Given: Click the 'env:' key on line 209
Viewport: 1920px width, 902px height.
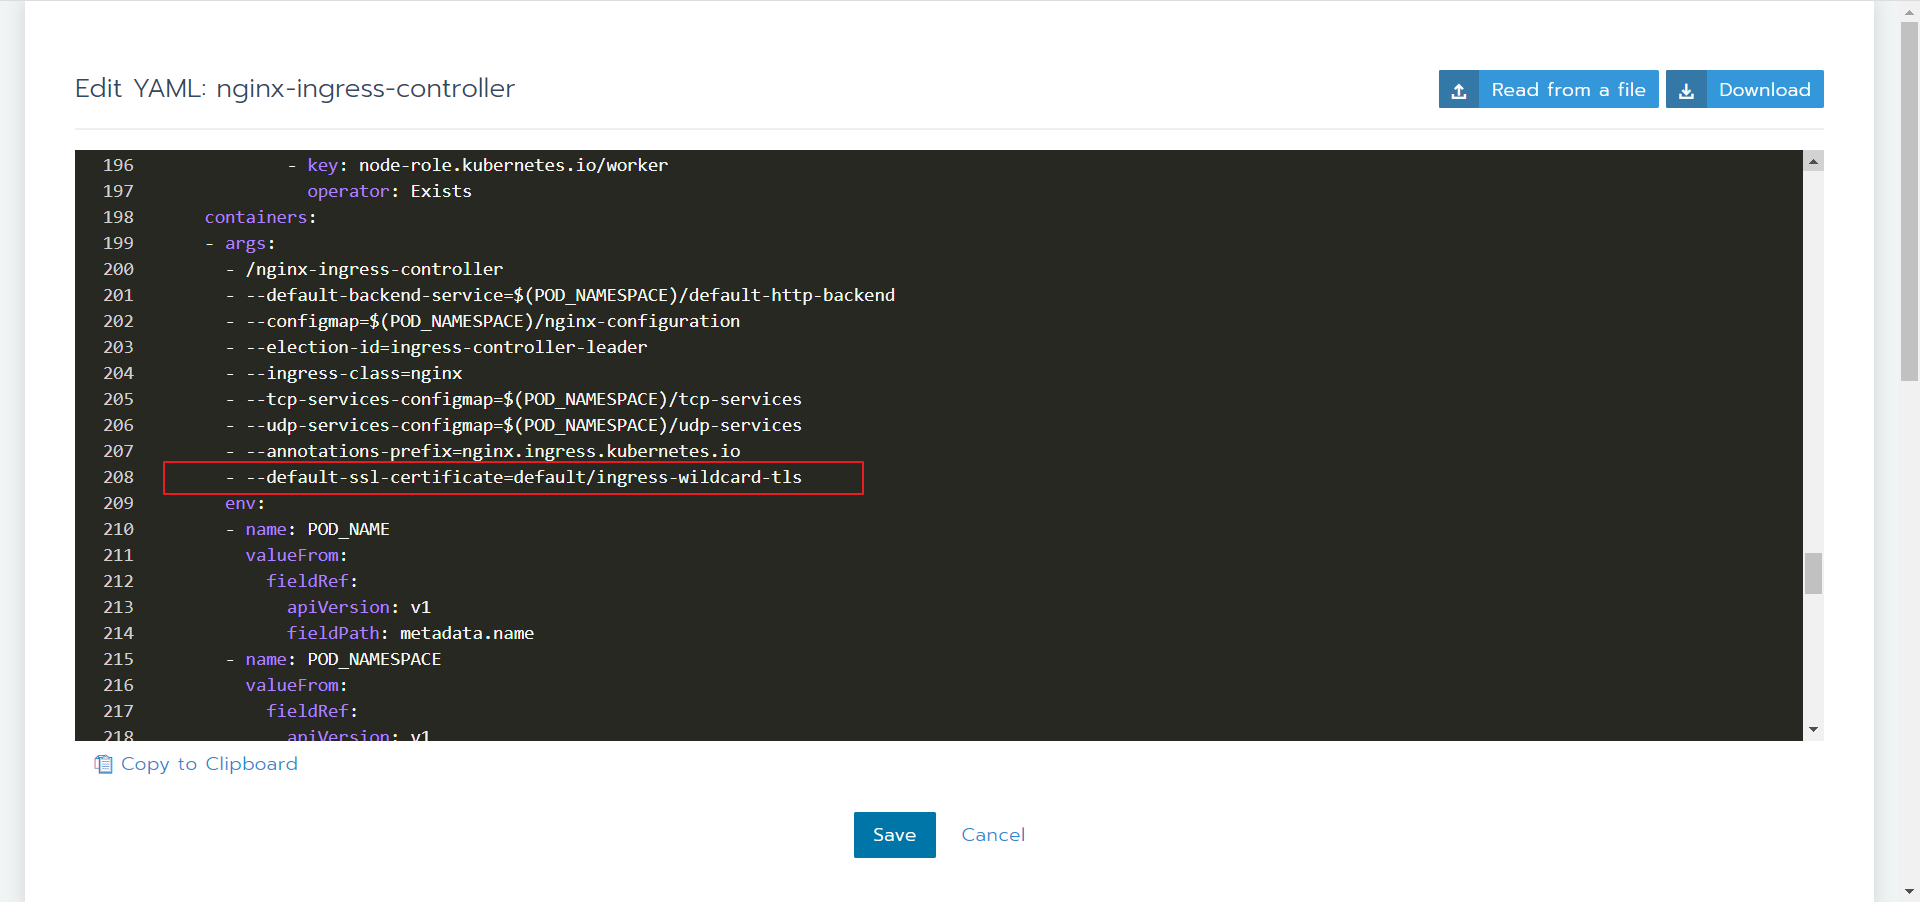Looking at the screenshot, I should point(245,503).
